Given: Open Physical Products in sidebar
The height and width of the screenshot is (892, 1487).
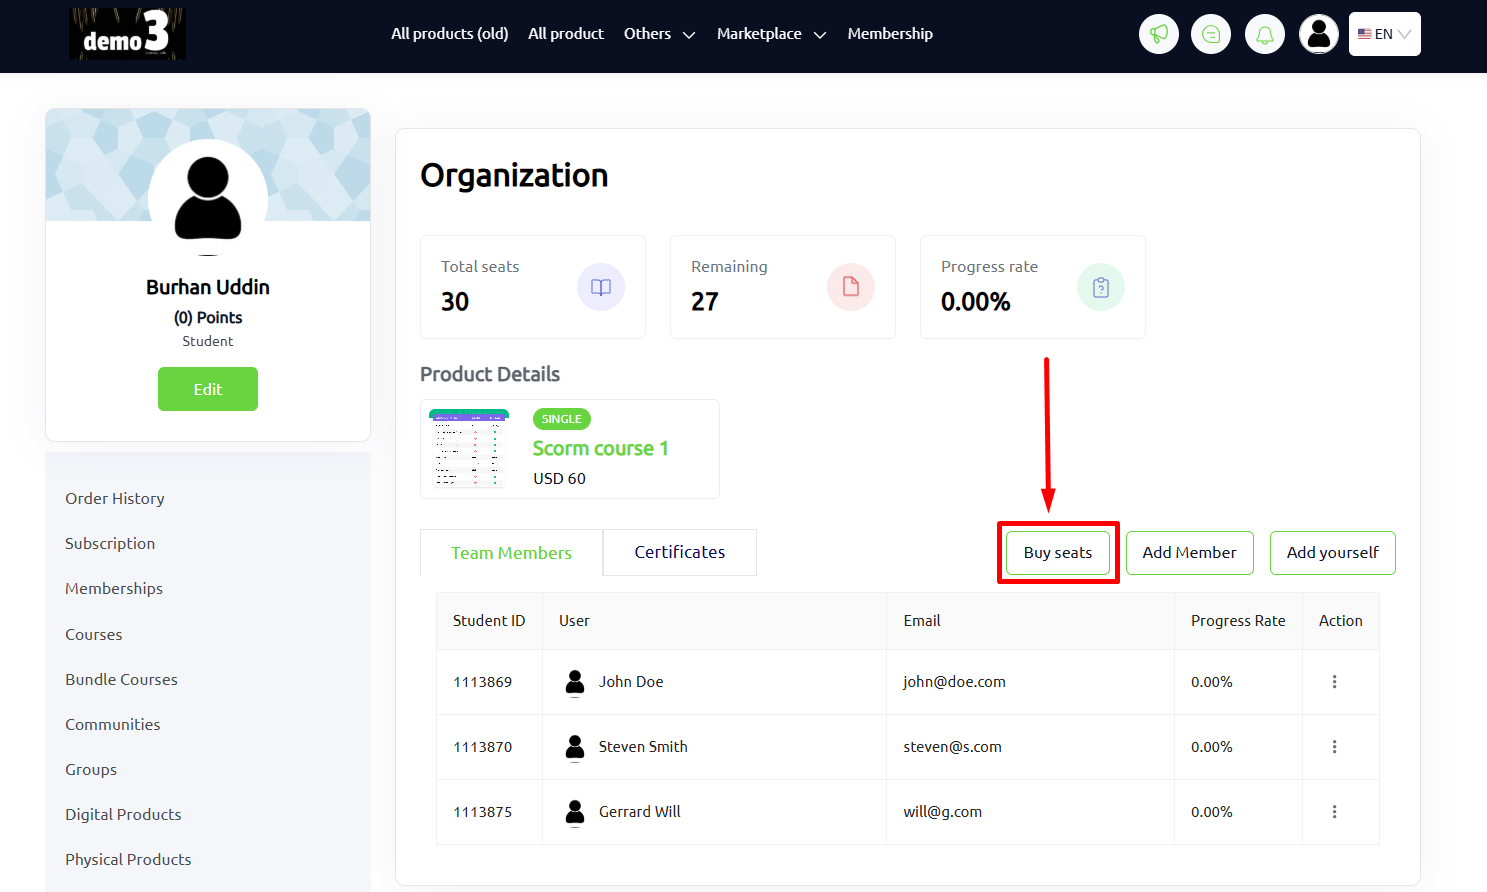Looking at the screenshot, I should click(128, 859).
